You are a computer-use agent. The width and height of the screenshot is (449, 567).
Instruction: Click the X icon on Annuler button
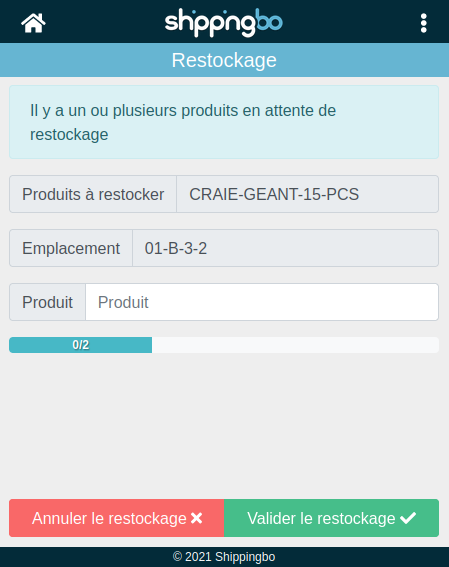197,518
